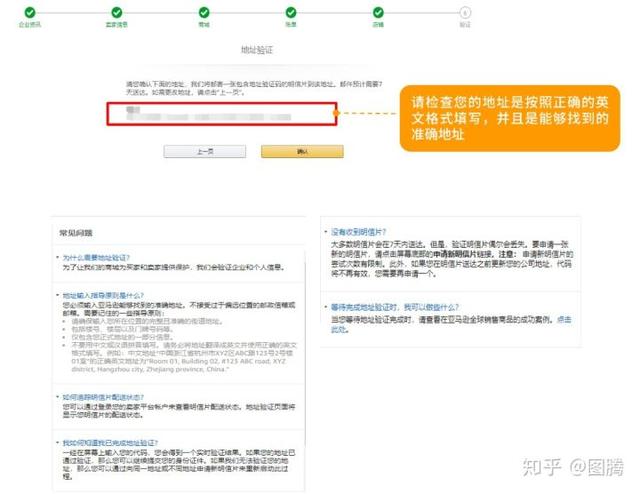Select the fourth green checkmark step

point(291,13)
